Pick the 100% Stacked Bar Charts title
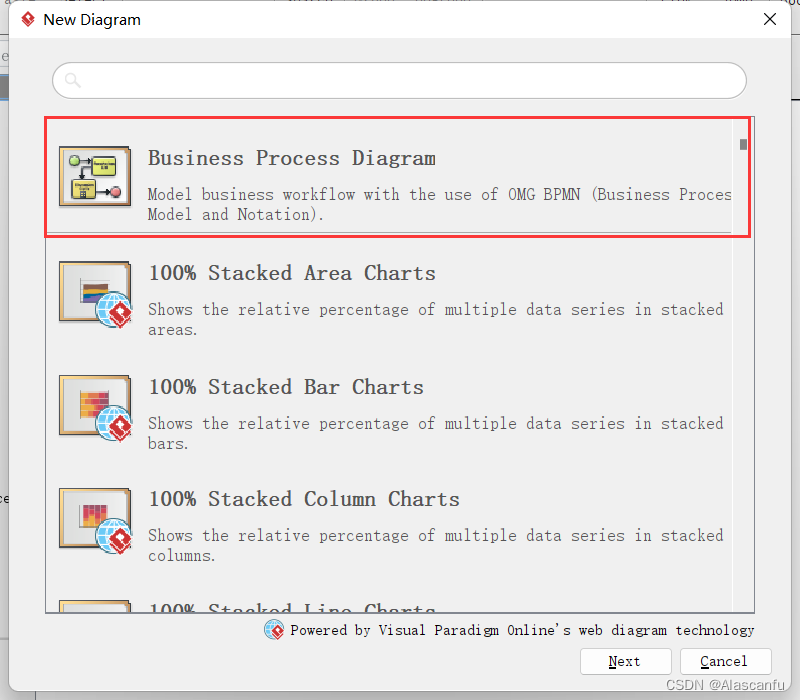800x700 pixels. point(286,387)
